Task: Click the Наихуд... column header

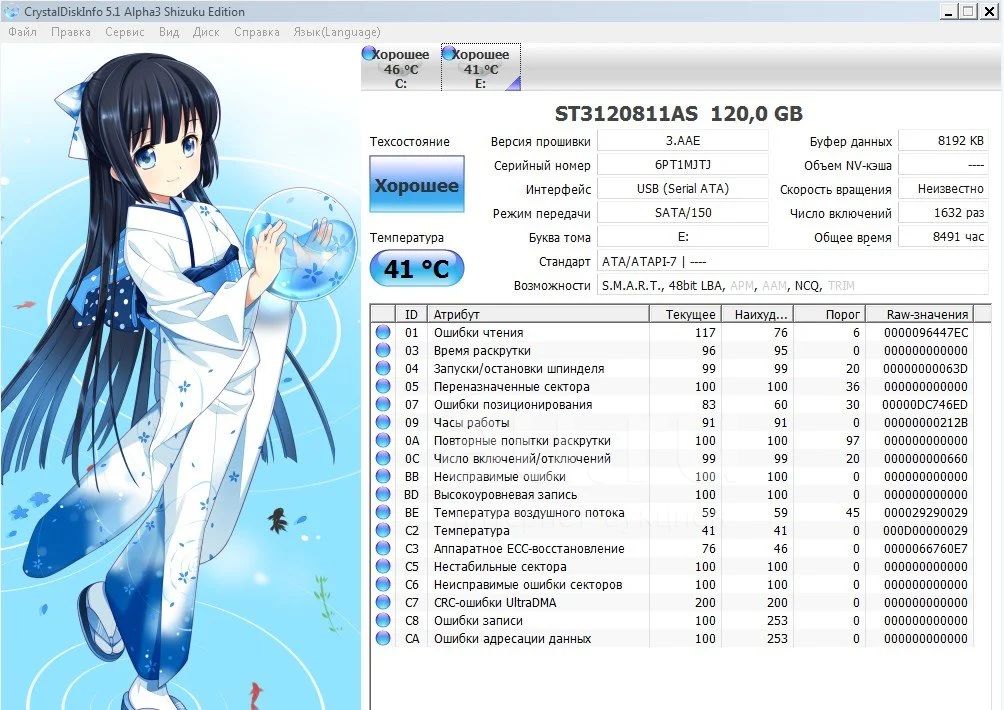Action: click(759, 314)
